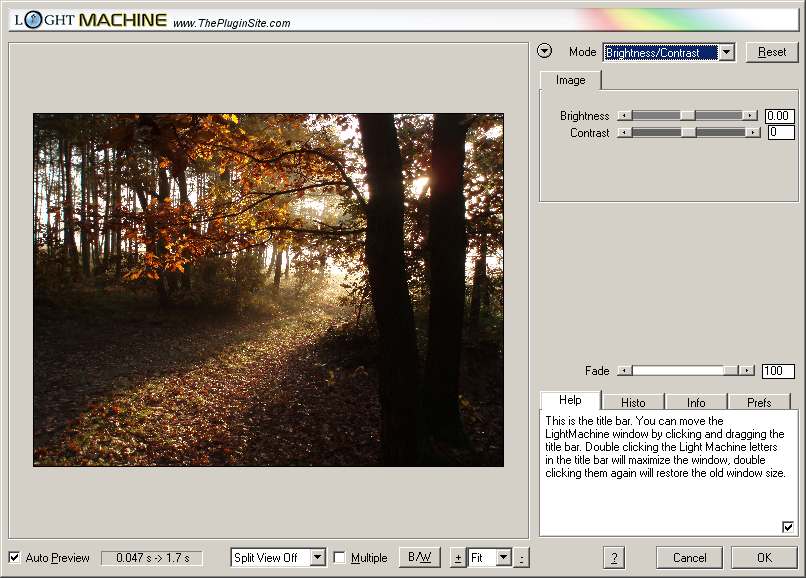Click the Fade slider left arrow
The image size is (806, 578).
(624, 371)
